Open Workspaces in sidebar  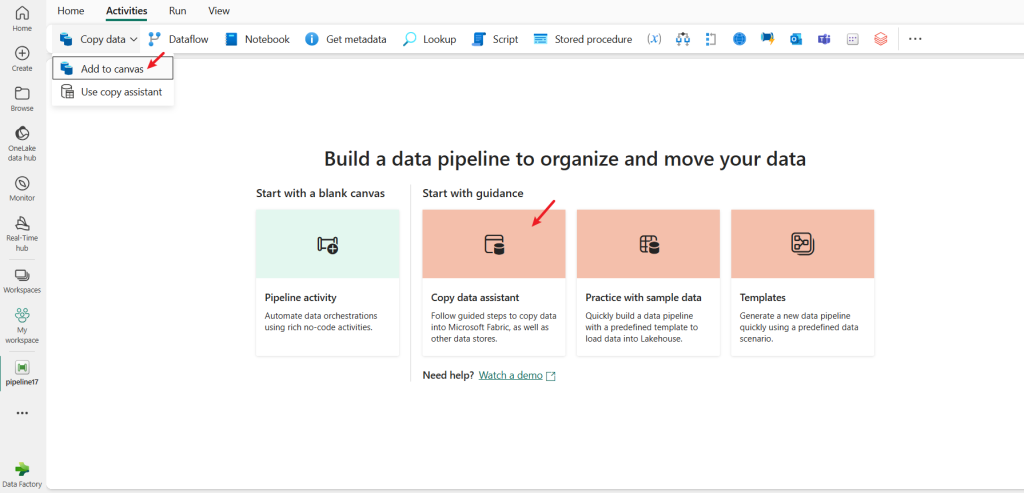tap(22, 281)
